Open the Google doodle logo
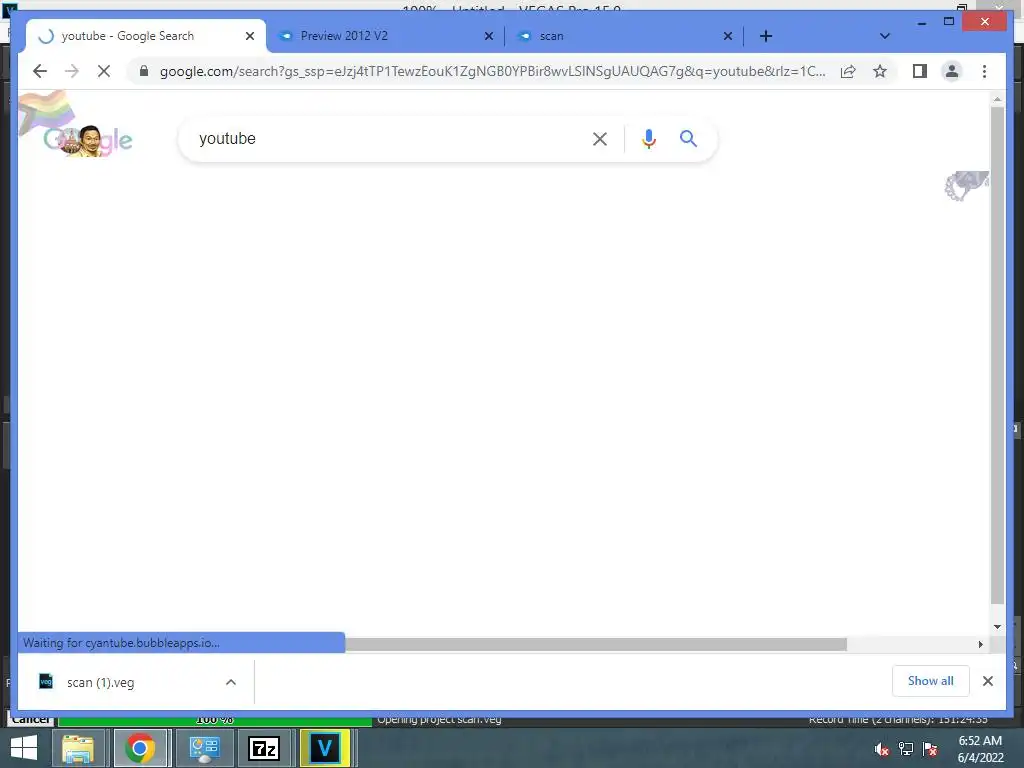This screenshot has height=768, width=1024. 88,139
